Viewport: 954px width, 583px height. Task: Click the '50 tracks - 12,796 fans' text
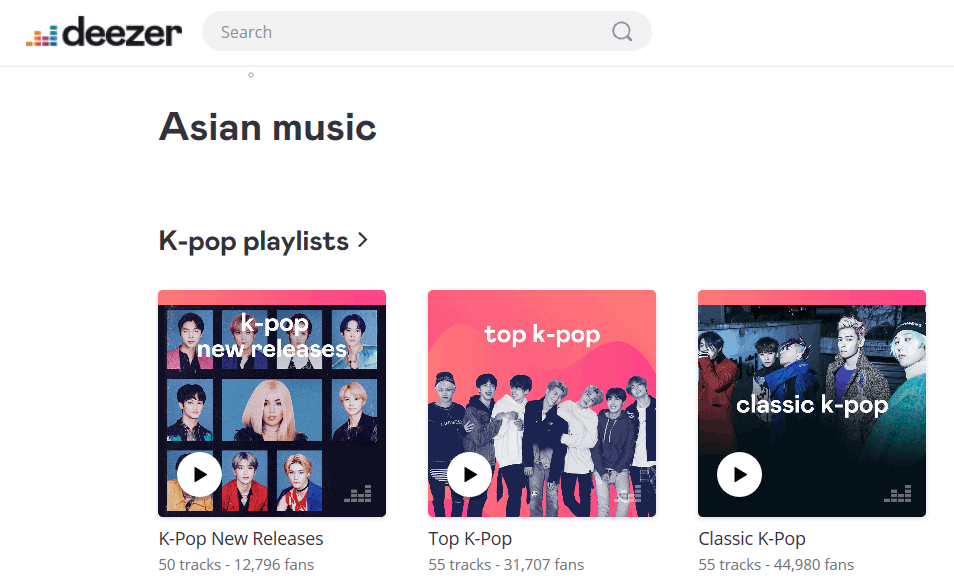236,565
